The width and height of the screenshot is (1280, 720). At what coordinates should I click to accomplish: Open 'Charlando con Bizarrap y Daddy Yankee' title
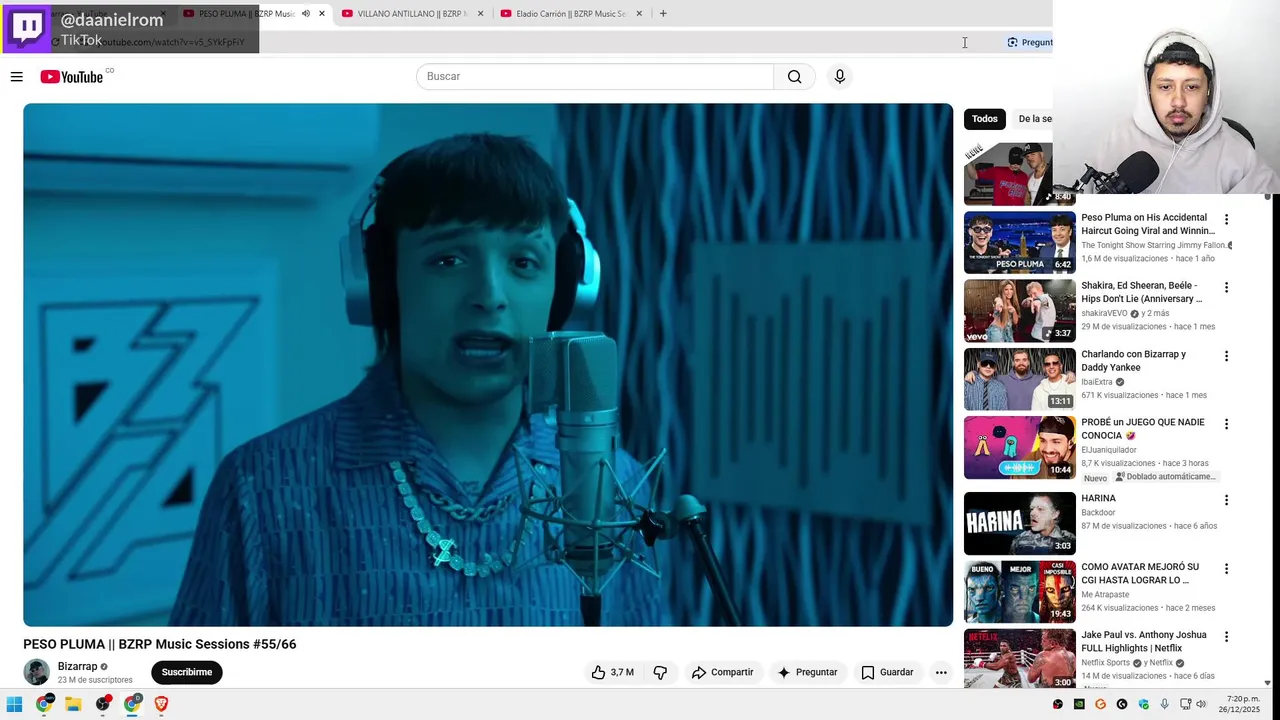(1133, 361)
